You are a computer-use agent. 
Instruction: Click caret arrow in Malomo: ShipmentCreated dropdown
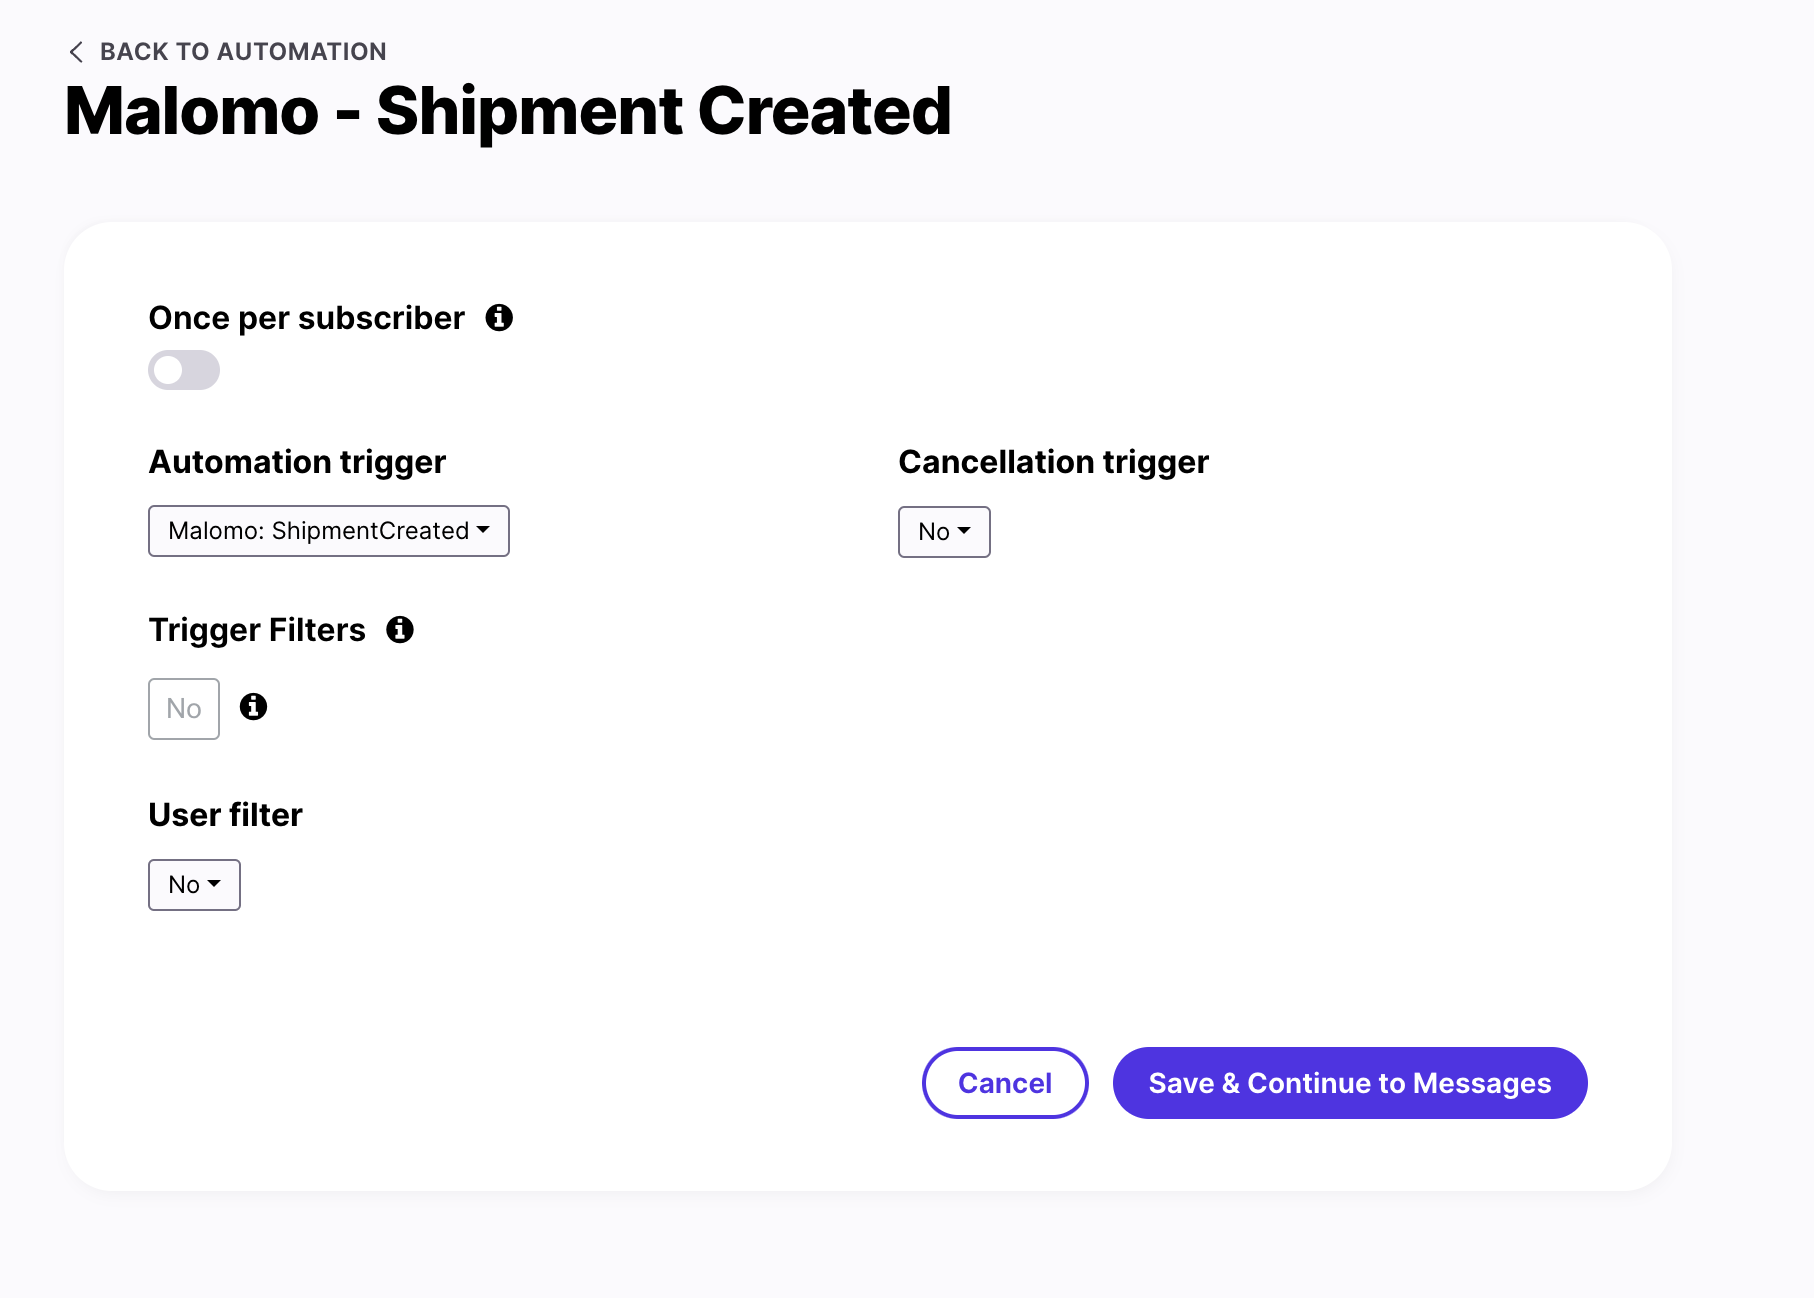coord(484,530)
